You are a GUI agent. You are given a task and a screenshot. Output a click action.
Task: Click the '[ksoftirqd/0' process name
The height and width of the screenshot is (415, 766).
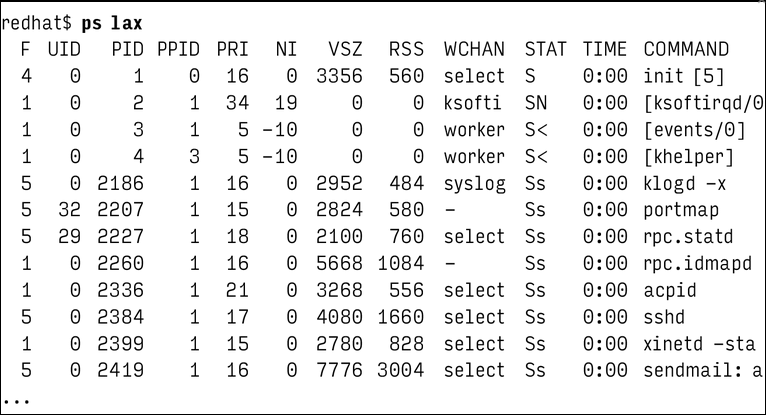click(703, 103)
